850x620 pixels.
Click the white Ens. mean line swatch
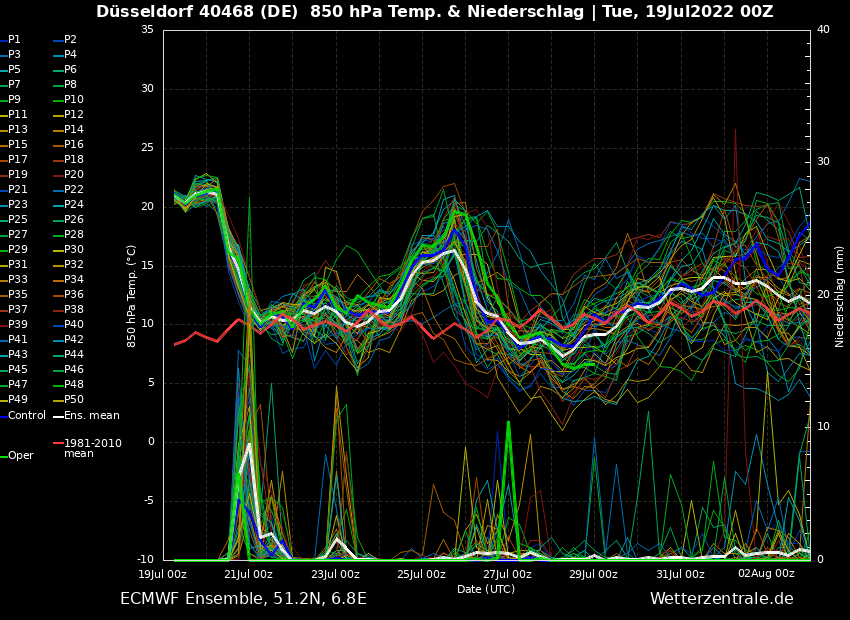[58, 415]
